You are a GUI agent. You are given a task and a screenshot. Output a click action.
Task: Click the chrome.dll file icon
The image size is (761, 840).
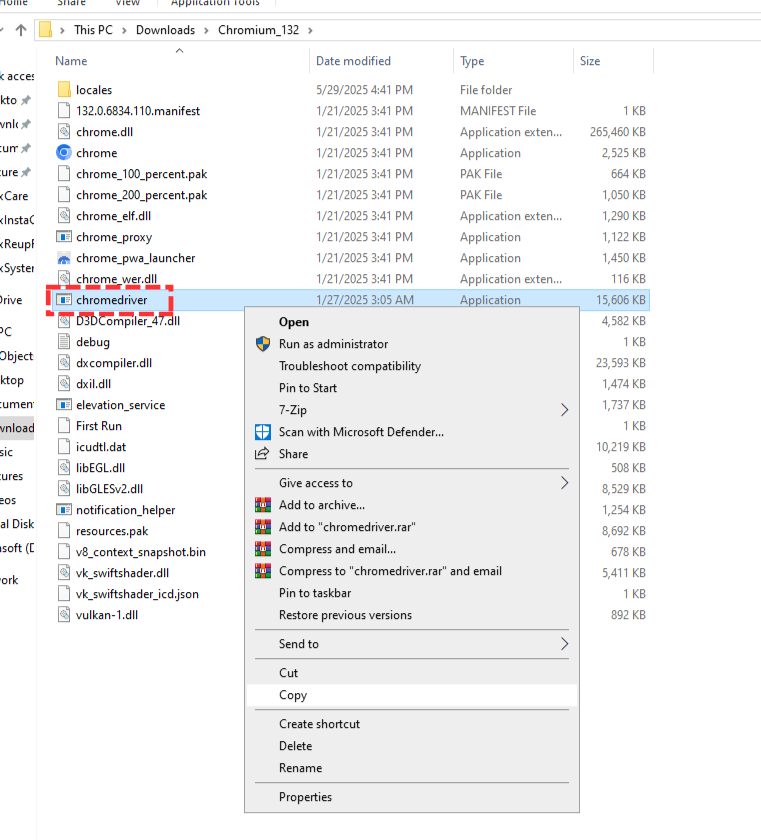pyautogui.click(x=64, y=132)
